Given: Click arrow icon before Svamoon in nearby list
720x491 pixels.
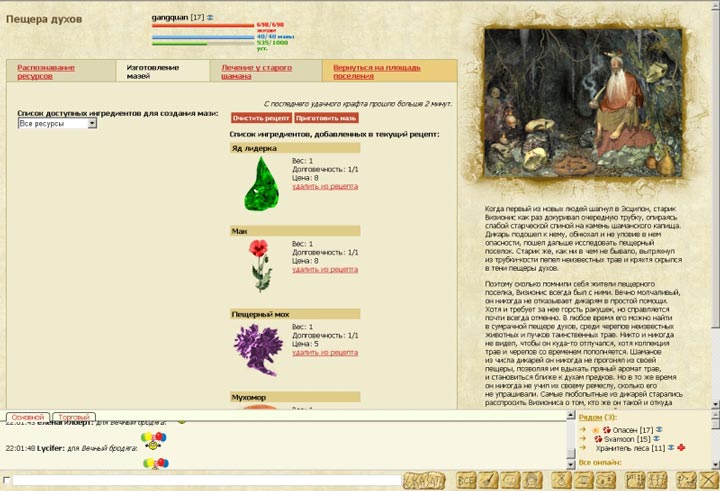Looking at the screenshot, I should [x=583, y=439].
